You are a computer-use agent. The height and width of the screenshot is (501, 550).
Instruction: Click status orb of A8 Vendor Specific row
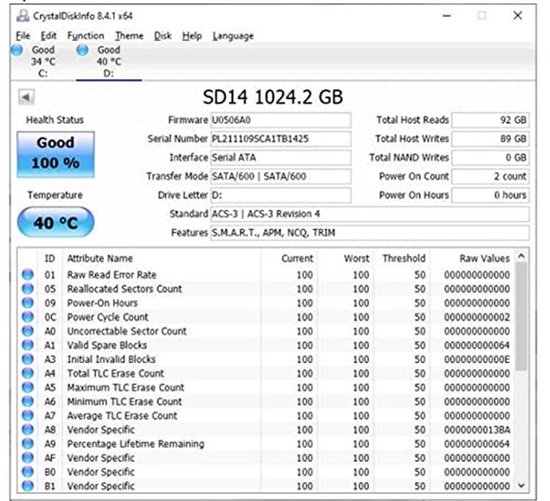coord(28,429)
